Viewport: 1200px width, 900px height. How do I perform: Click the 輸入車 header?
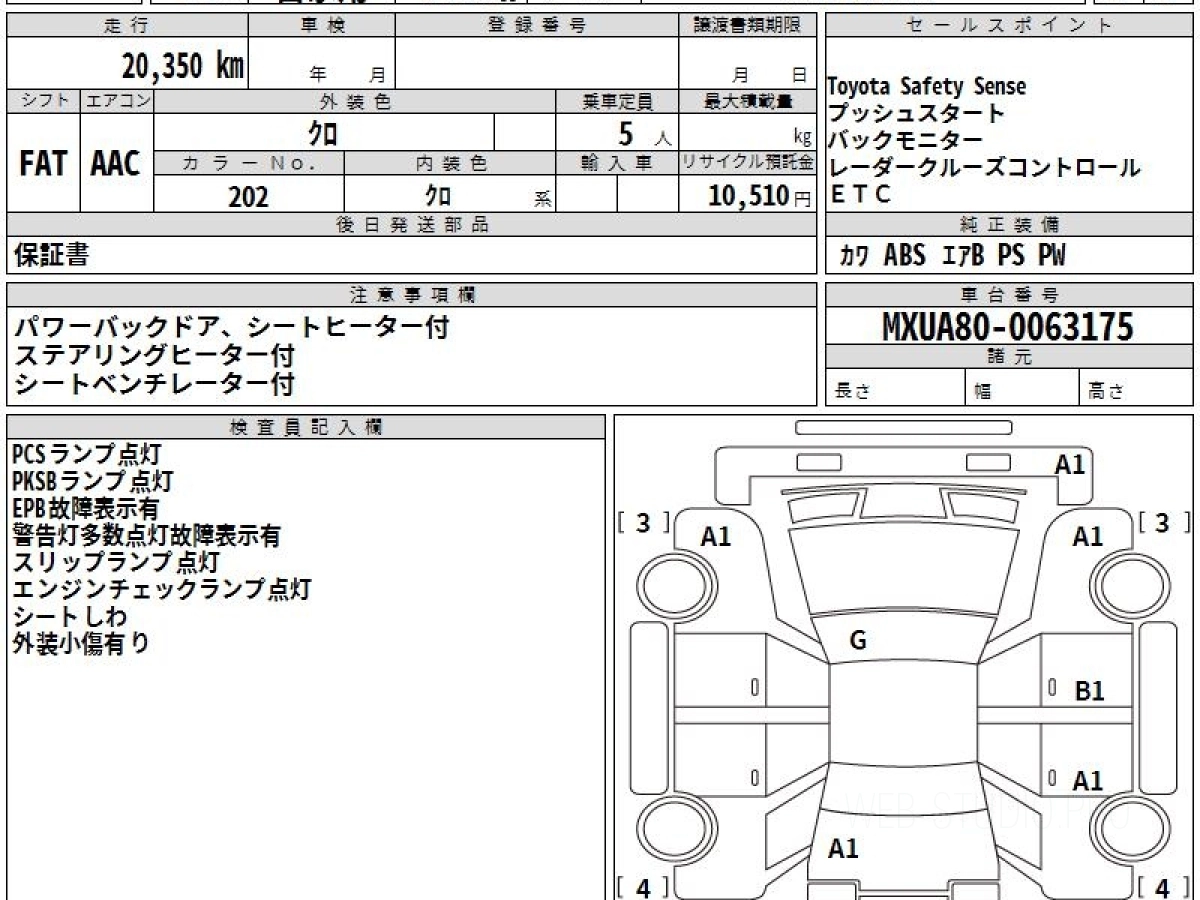(x=617, y=164)
